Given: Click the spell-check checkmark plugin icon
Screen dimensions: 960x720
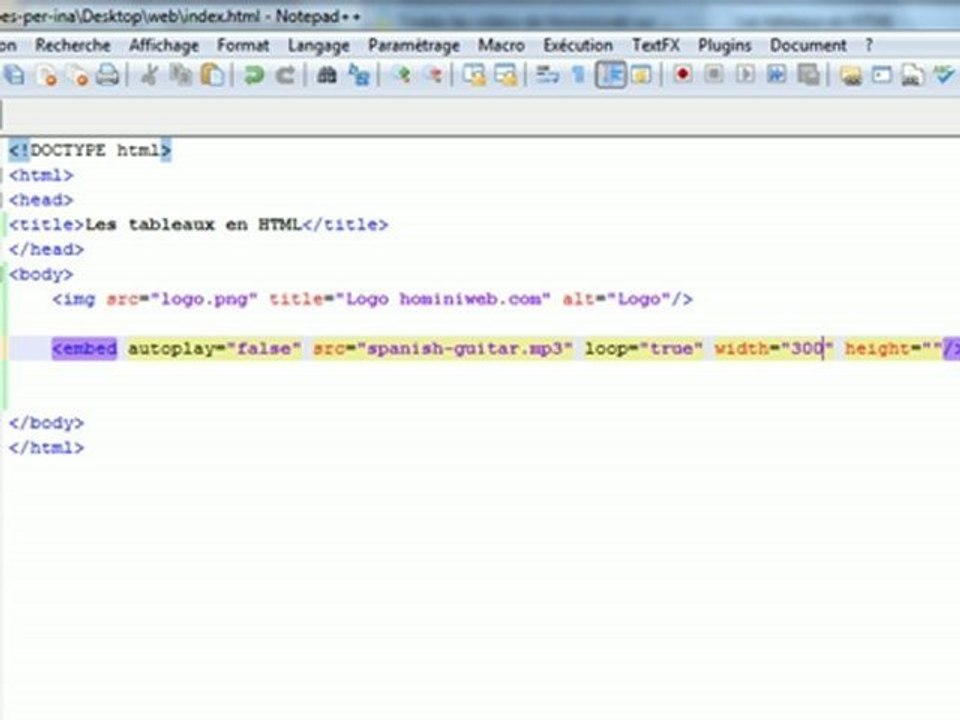Looking at the screenshot, I should (x=943, y=75).
